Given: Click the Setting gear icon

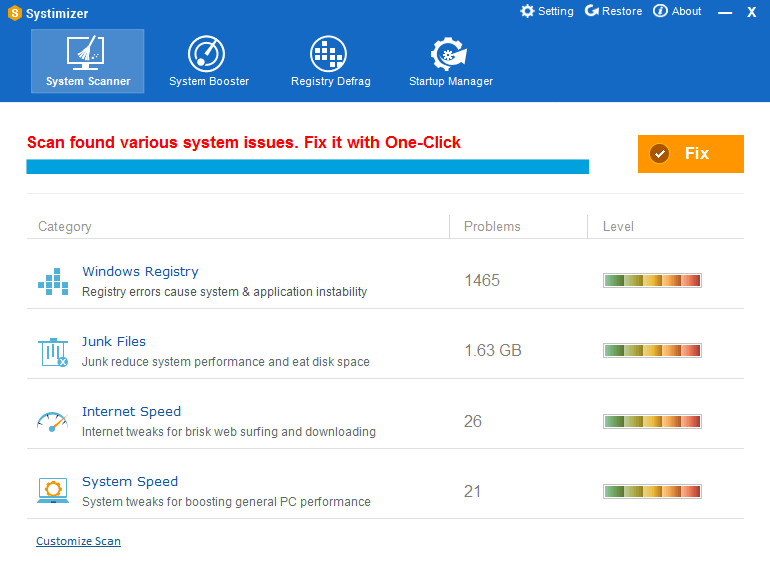Looking at the screenshot, I should 527,11.
